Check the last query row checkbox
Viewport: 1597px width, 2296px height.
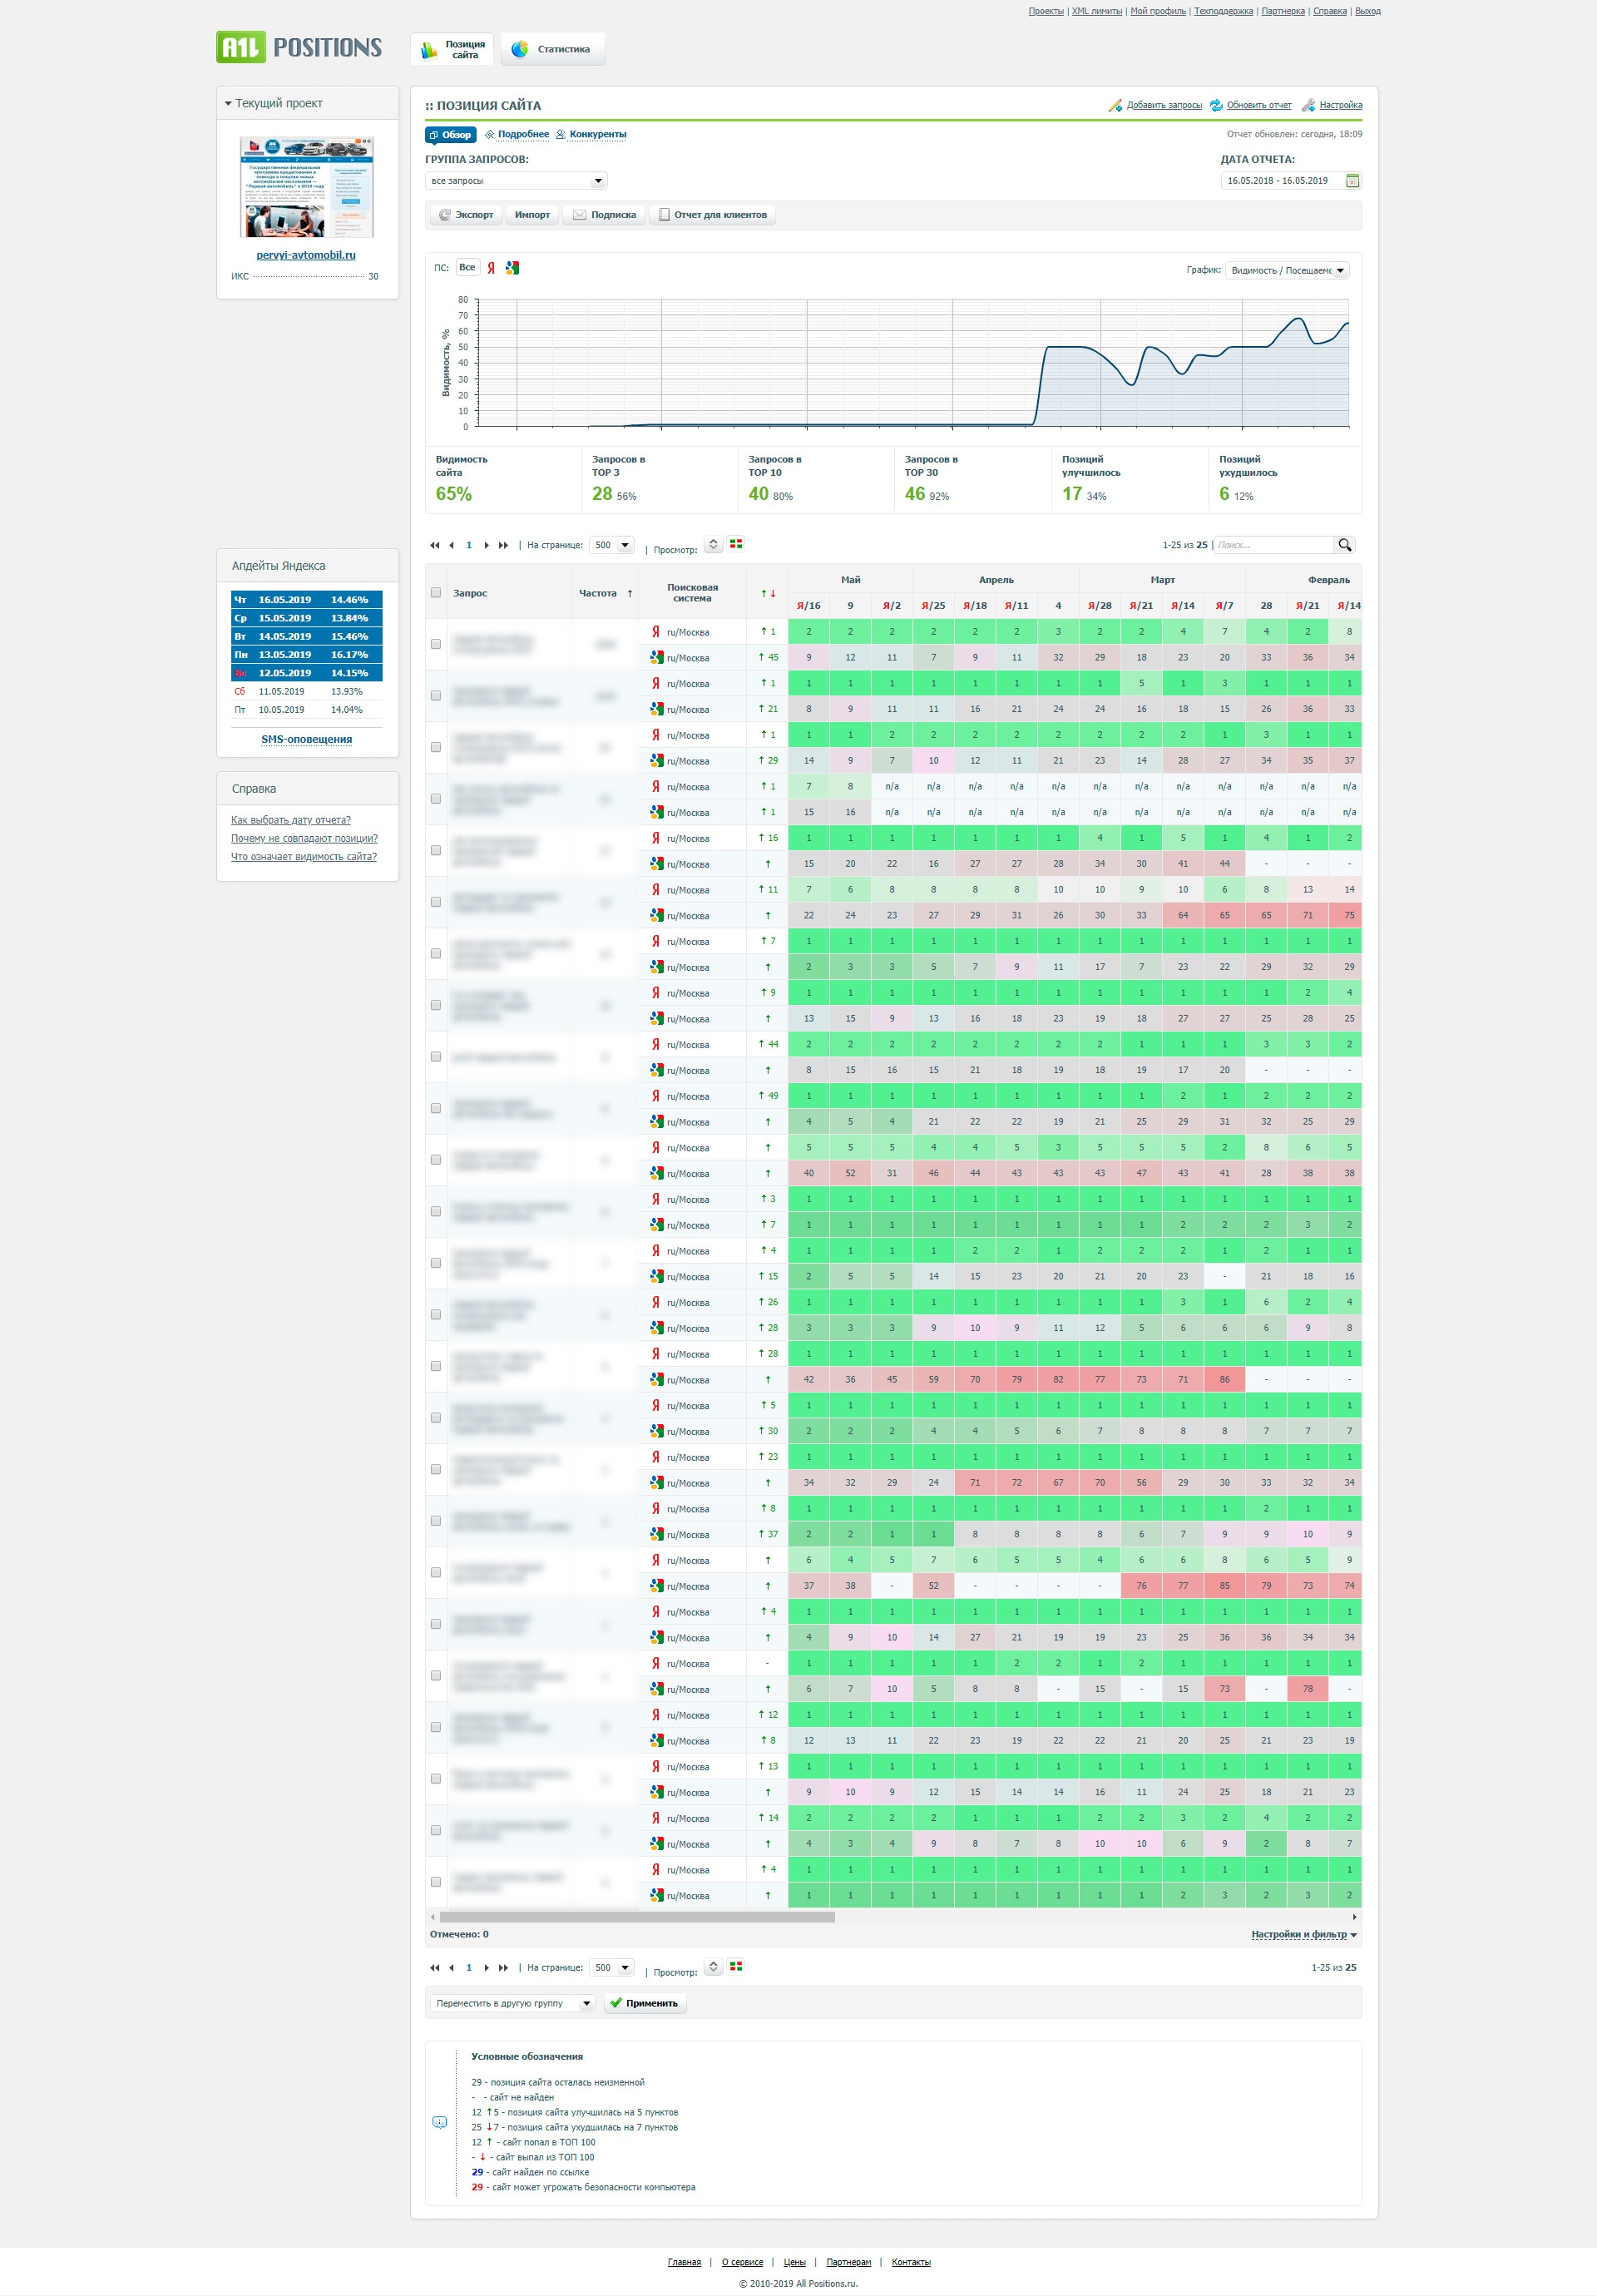point(435,1882)
